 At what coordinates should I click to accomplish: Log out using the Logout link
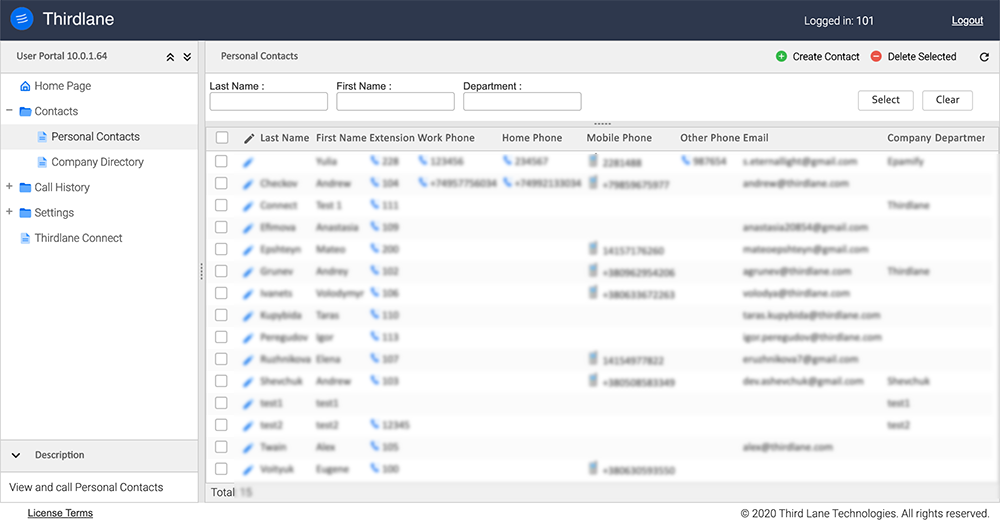tap(967, 20)
